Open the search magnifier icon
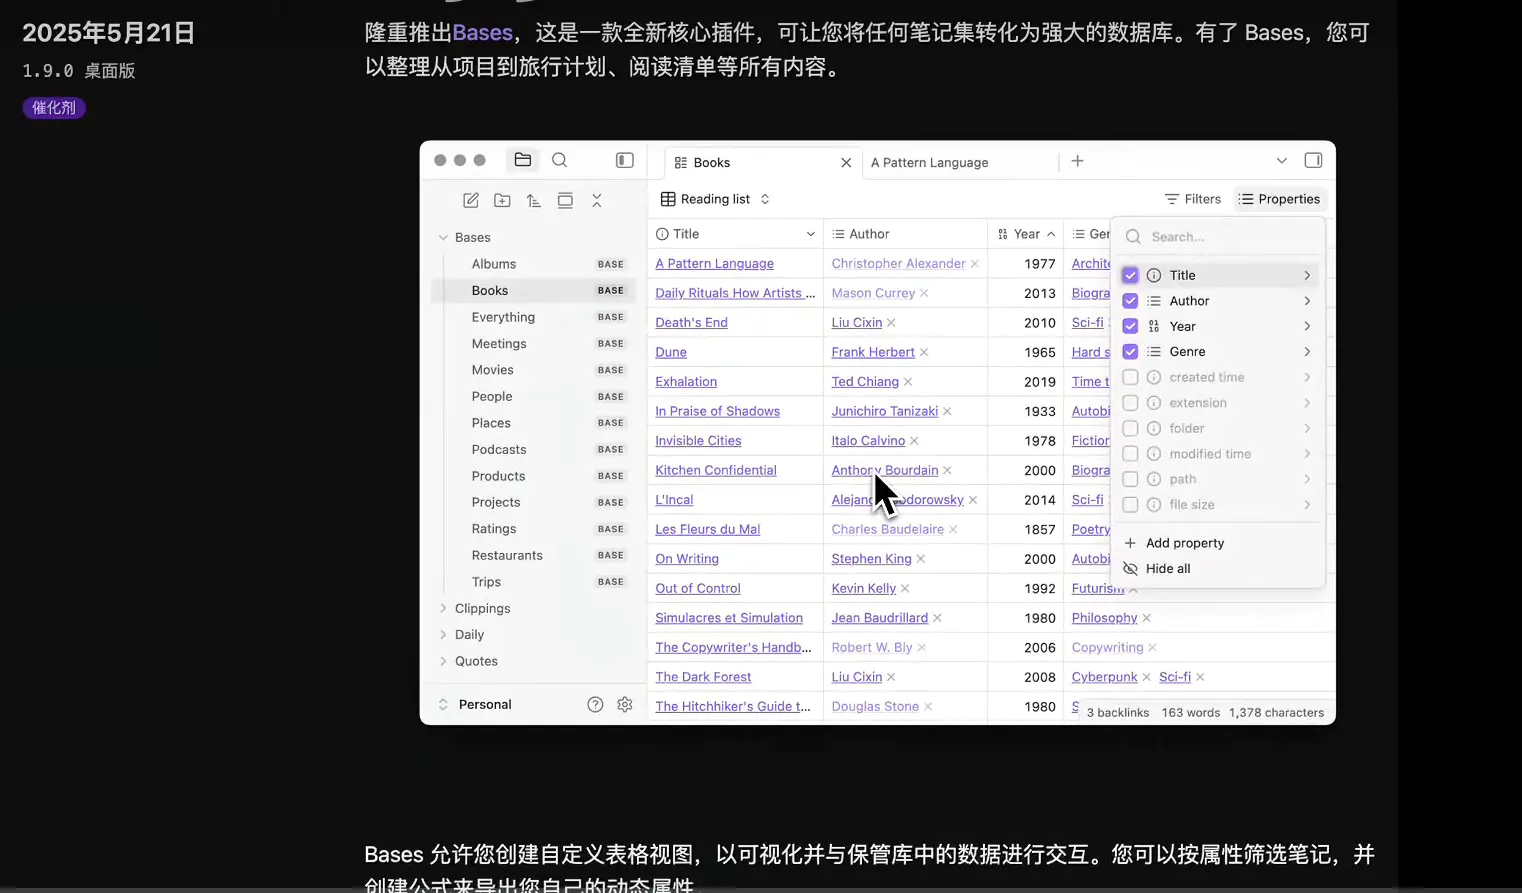 (x=560, y=160)
